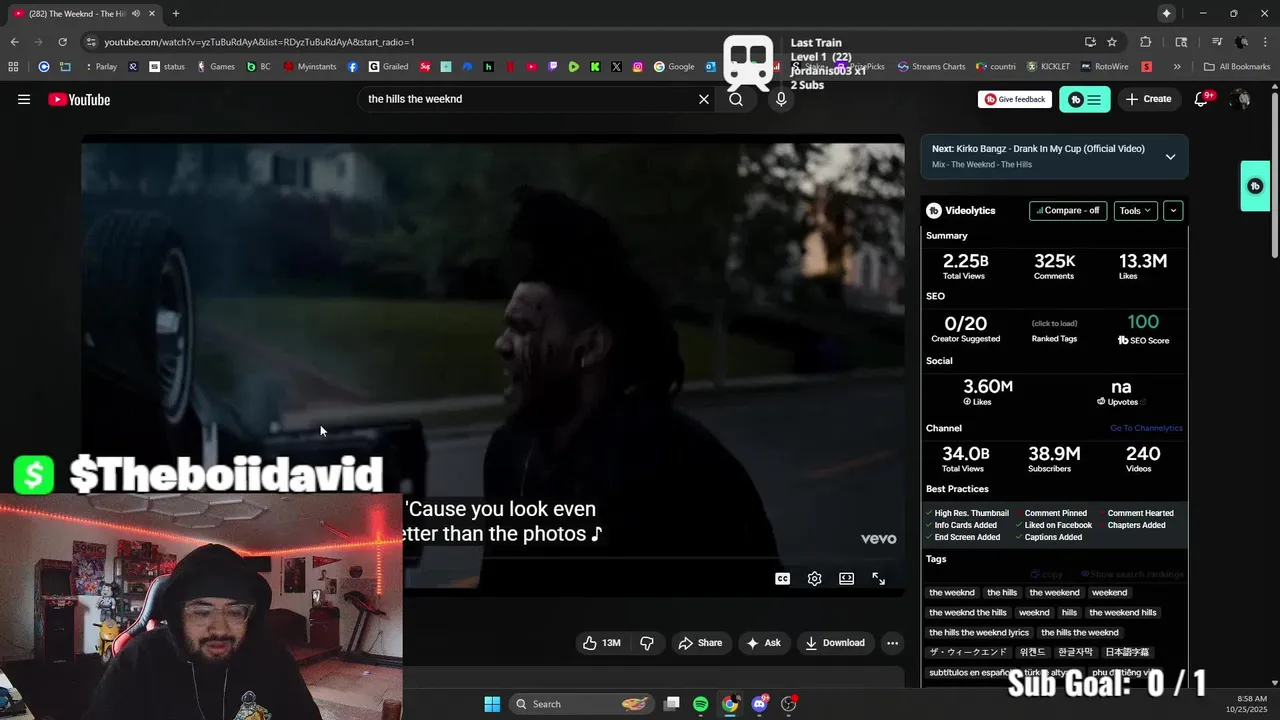Screen dimensions: 1280x720
Task: Enter full screen video mode
Action: (x=879, y=578)
